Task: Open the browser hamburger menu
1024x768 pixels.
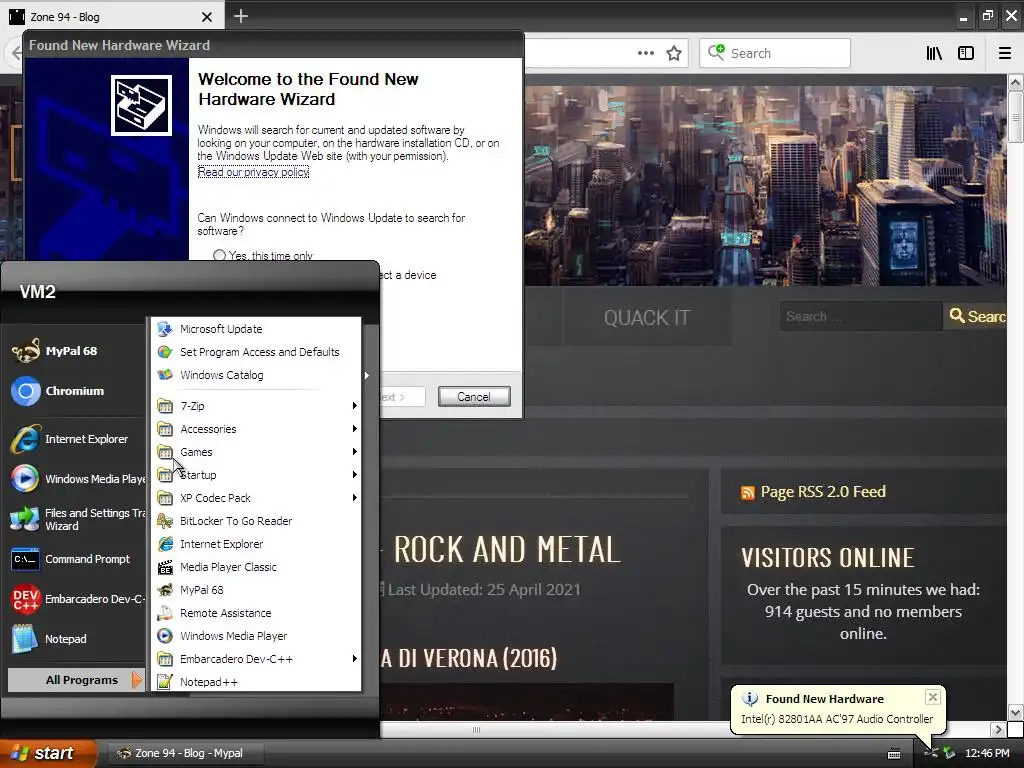Action: point(1005,53)
